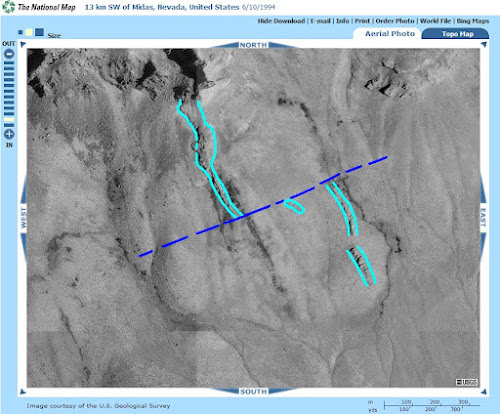Pan northeast with the top-right corner arrow

pos(484,44)
